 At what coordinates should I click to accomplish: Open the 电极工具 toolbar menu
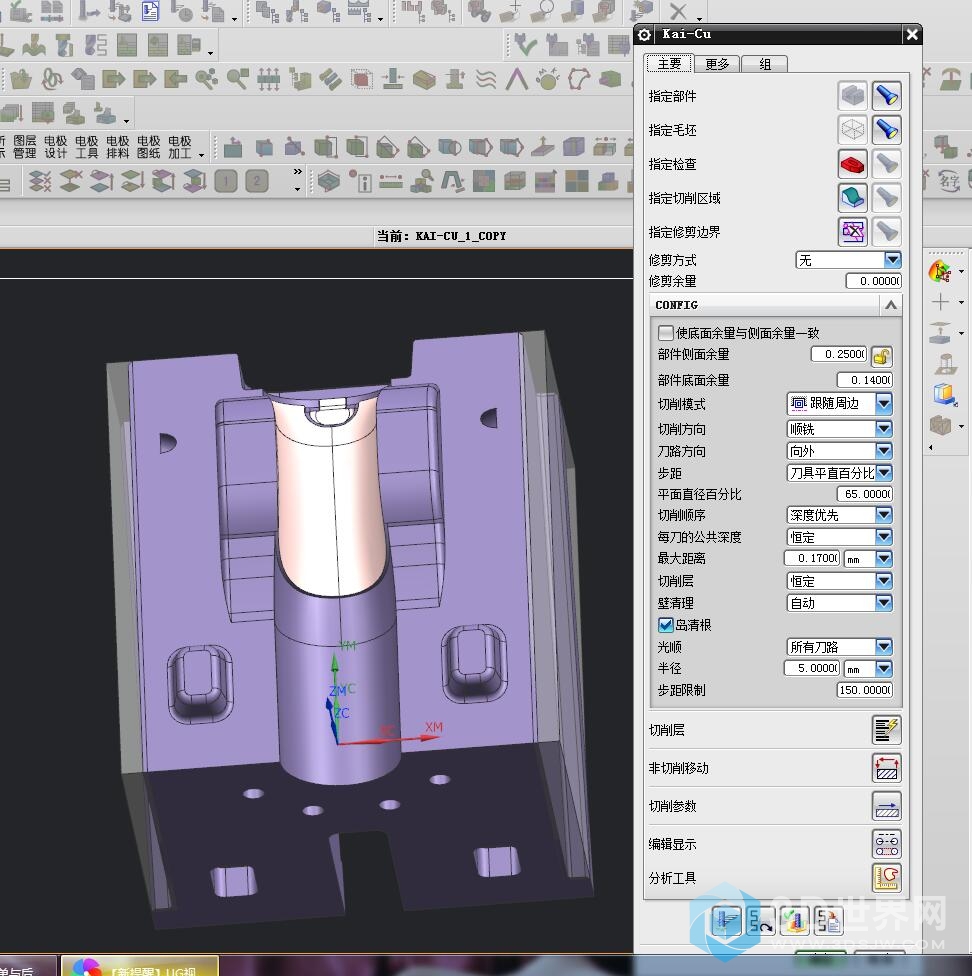[x=86, y=147]
